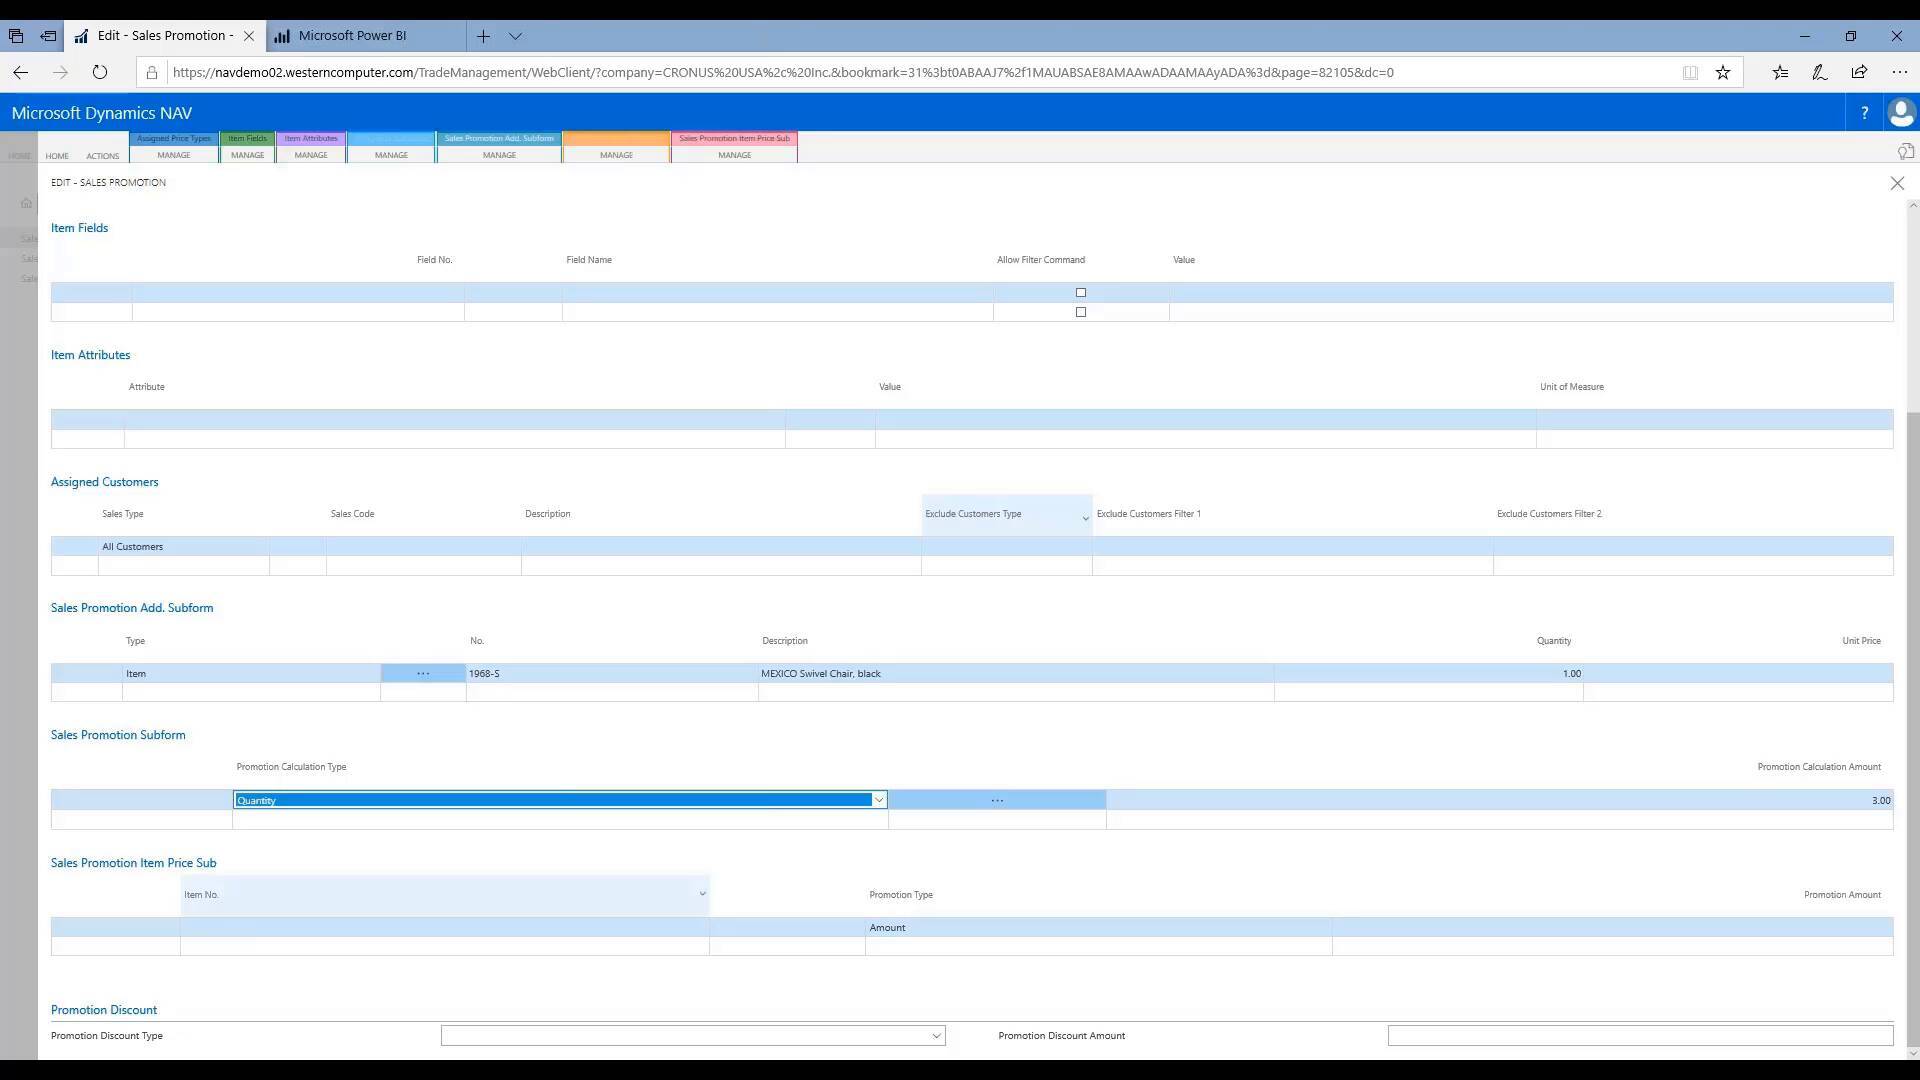1920x1080 pixels.
Task: Open the browser share icon
Action: [1859, 72]
